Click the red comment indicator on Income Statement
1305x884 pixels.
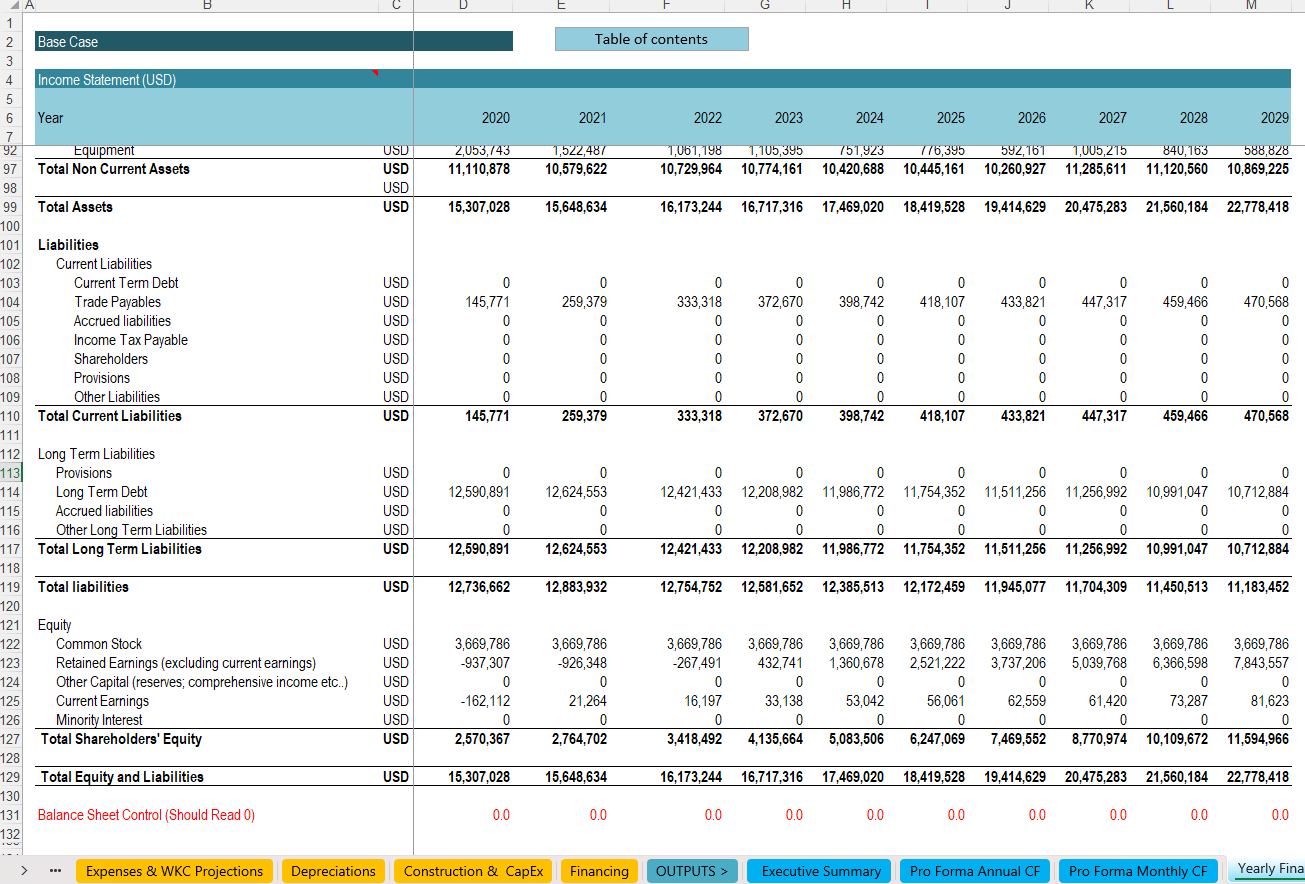[374, 73]
